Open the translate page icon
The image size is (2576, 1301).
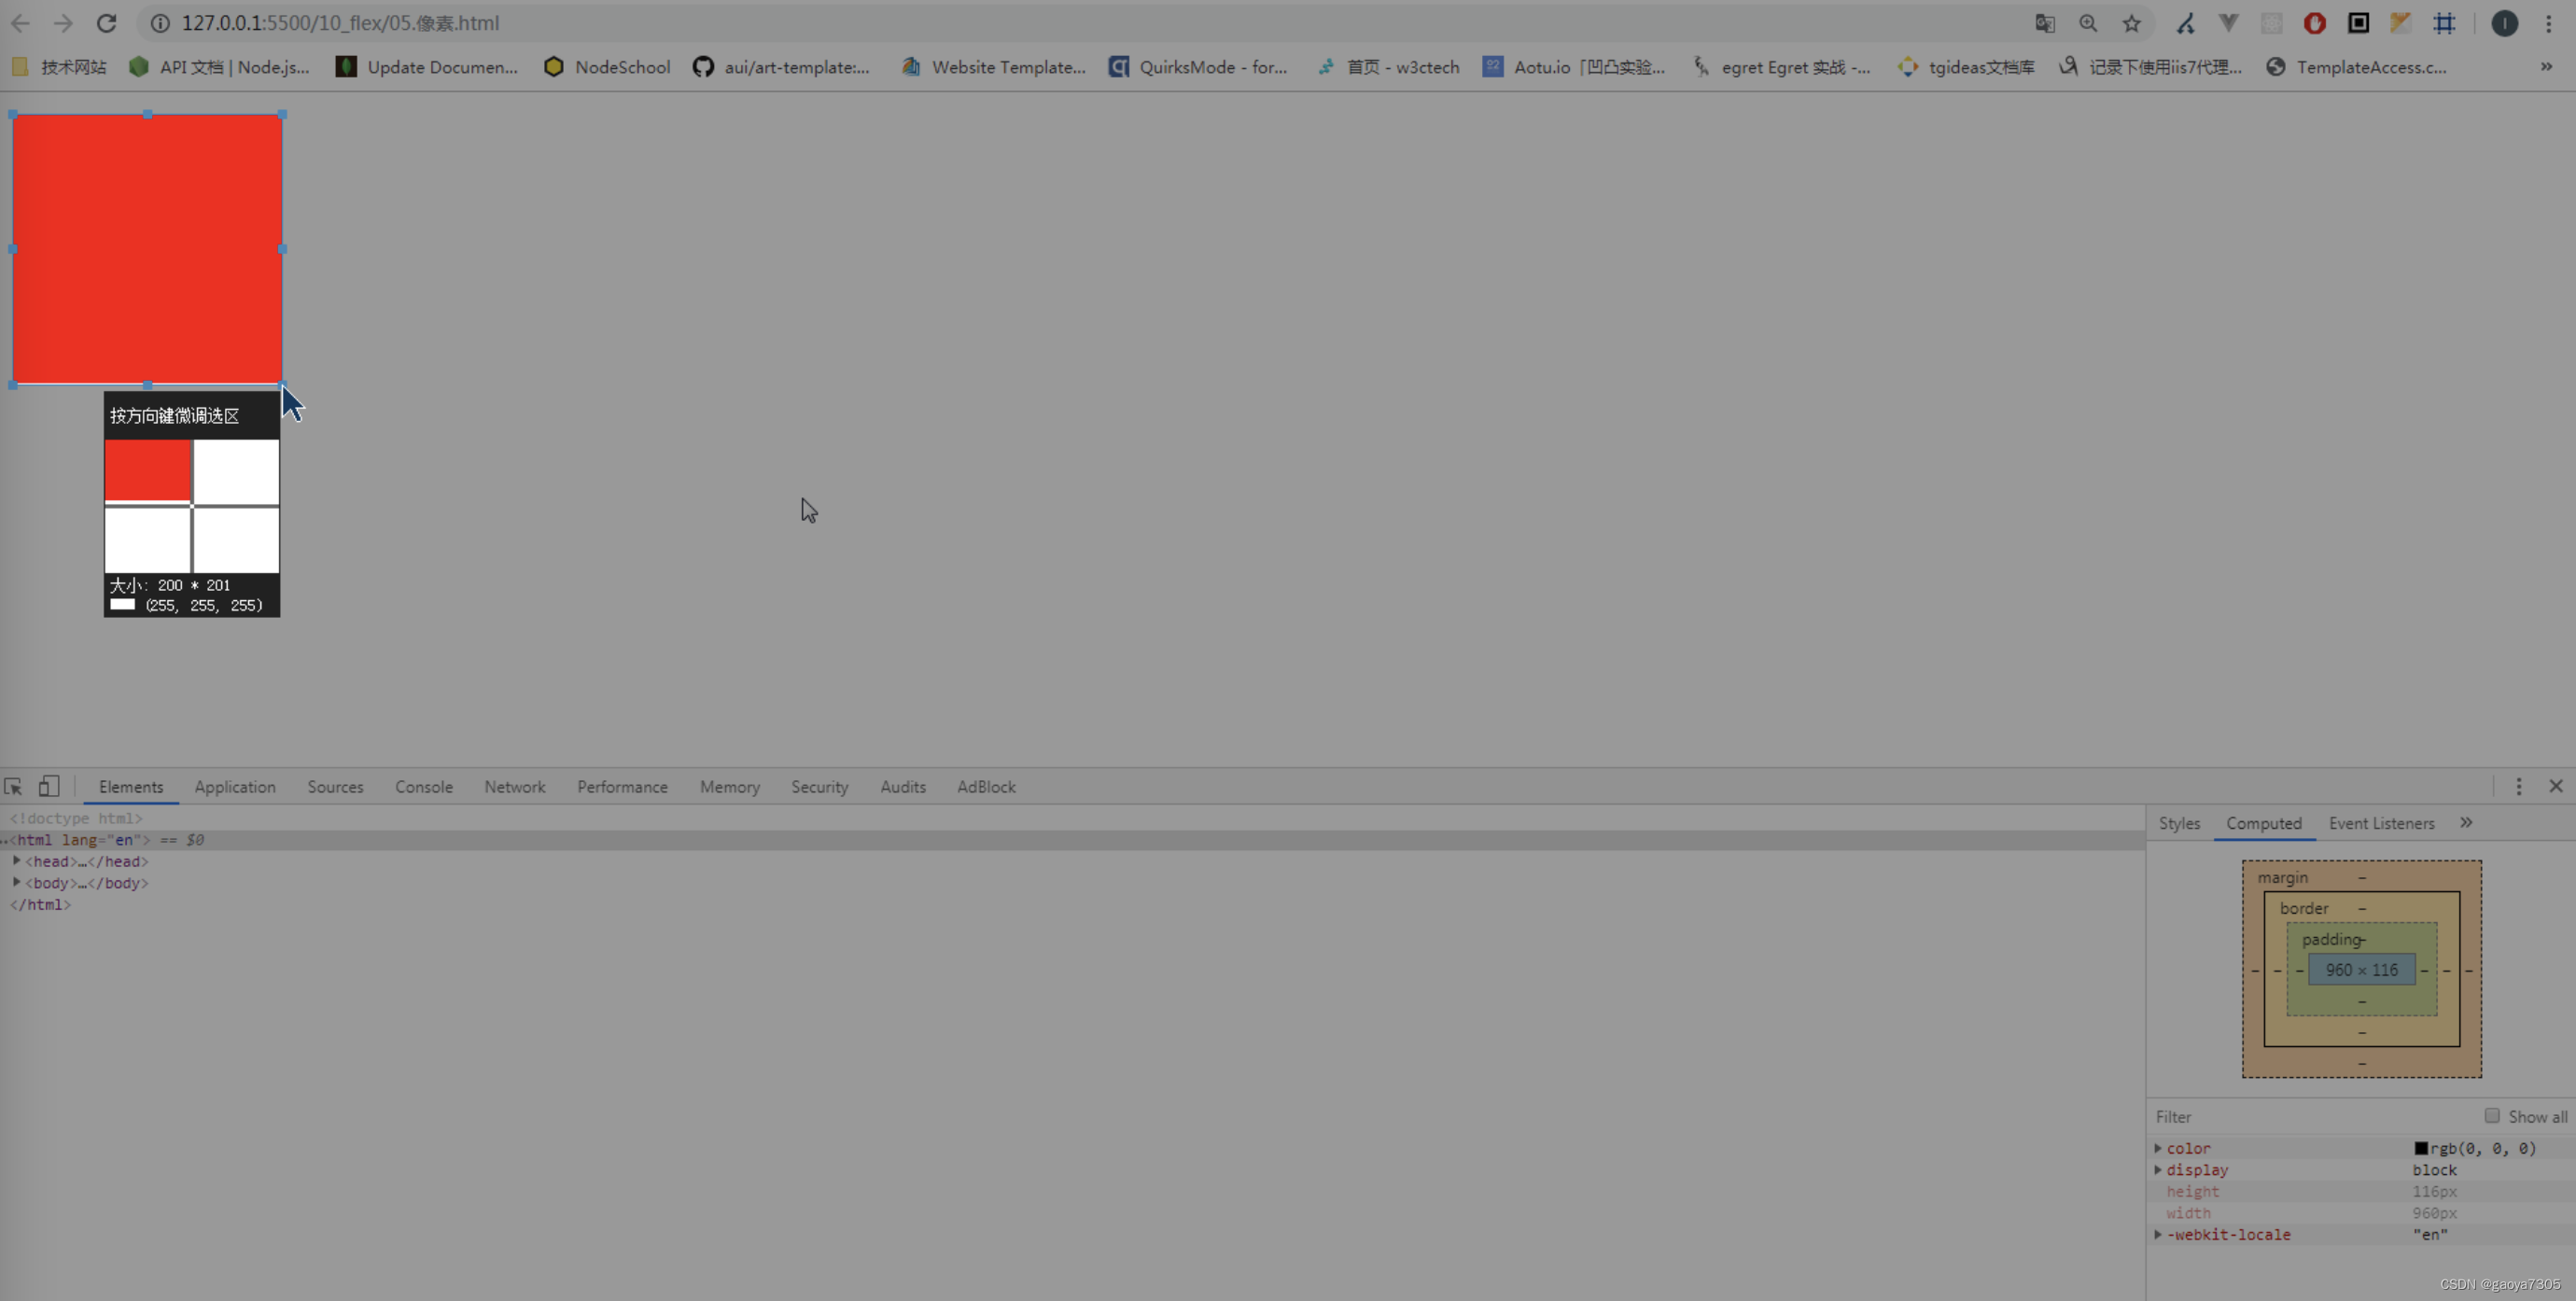pos(2045,23)
